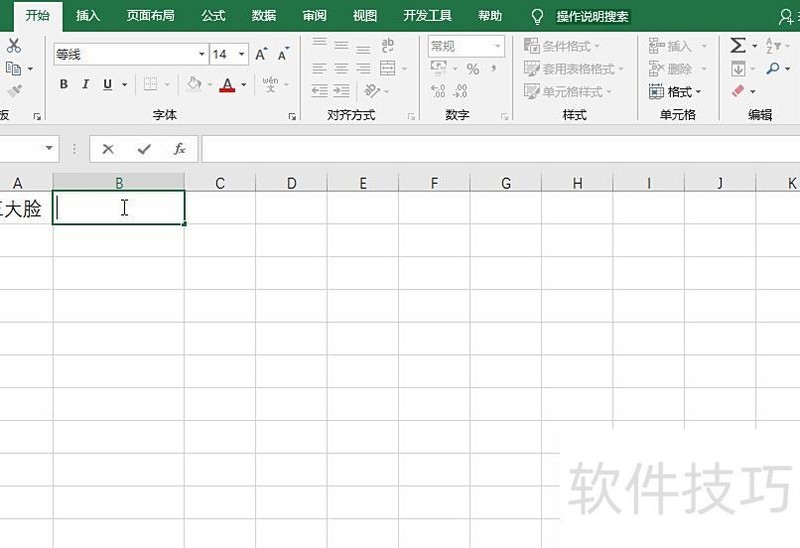Click the Merge and Center icon
800x548 pixels.
pos(388,68)
